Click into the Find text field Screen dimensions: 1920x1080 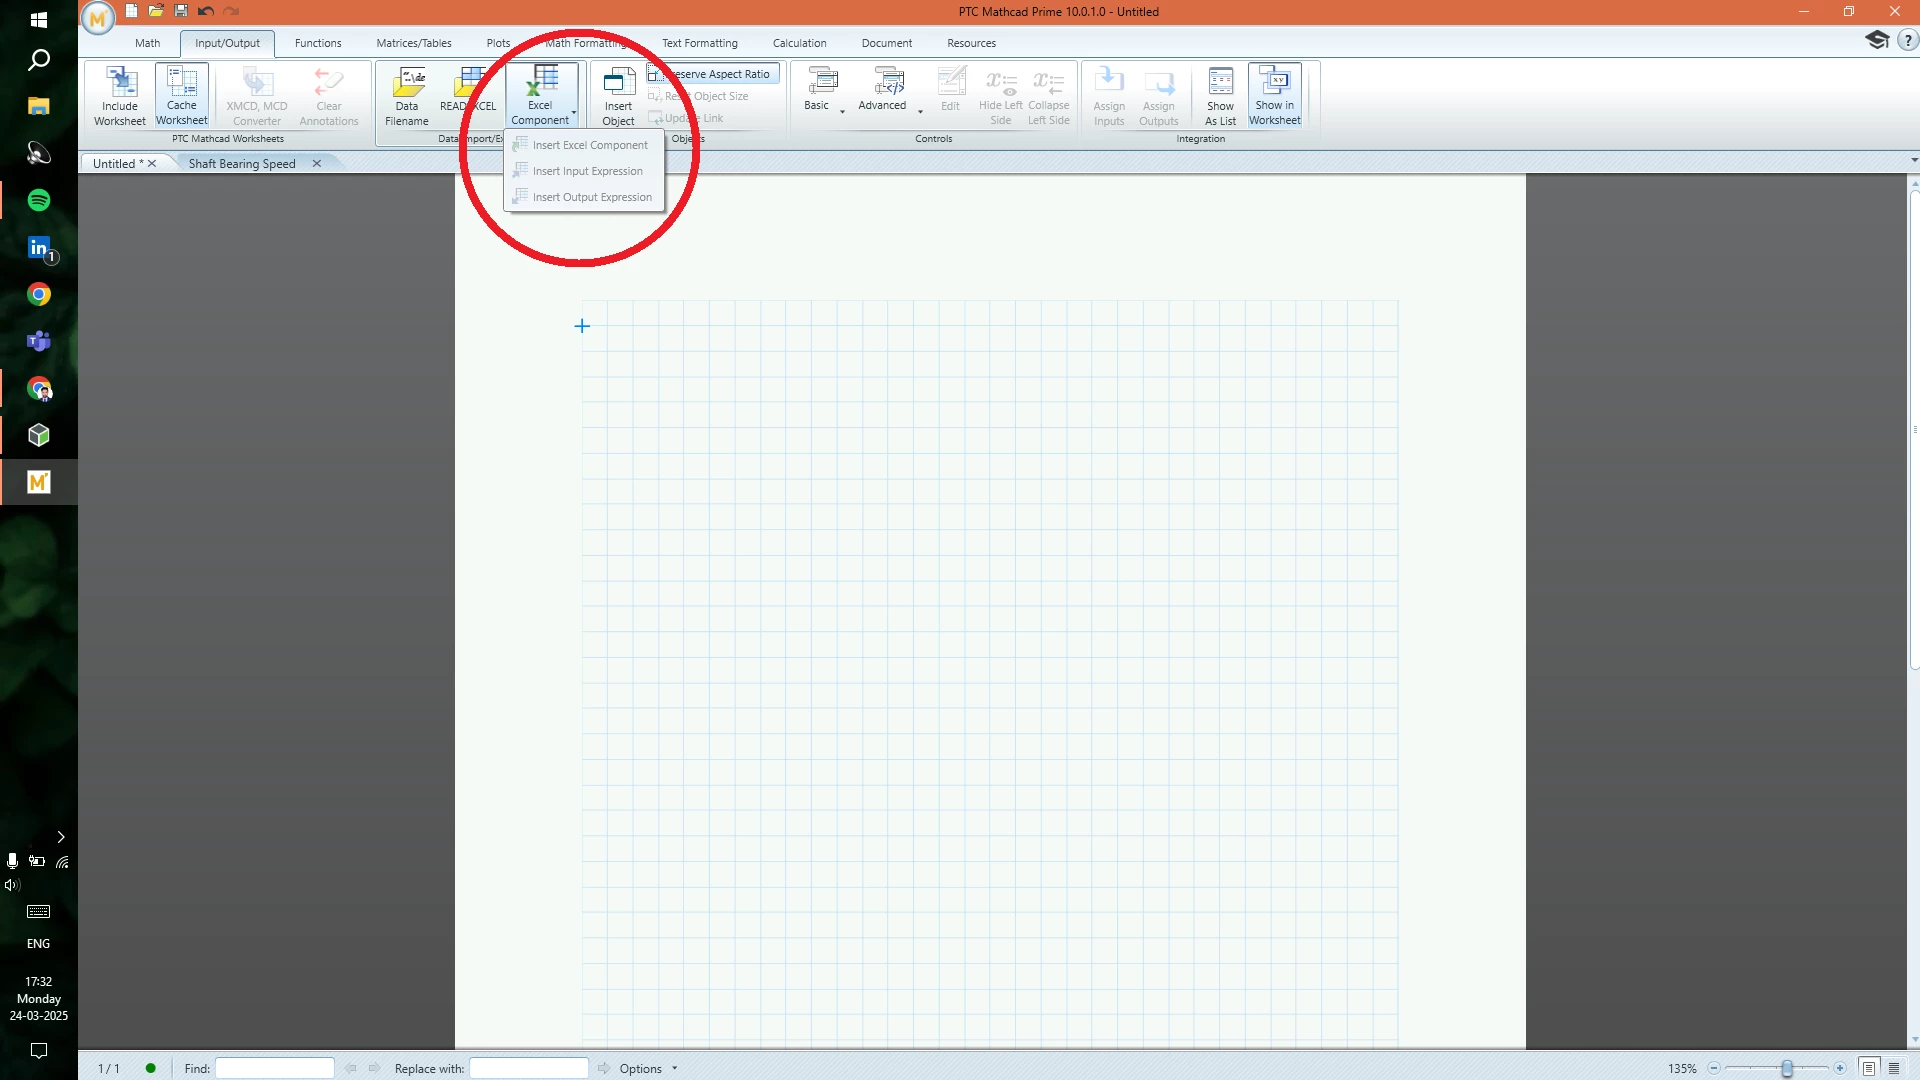click(275, 1068)
